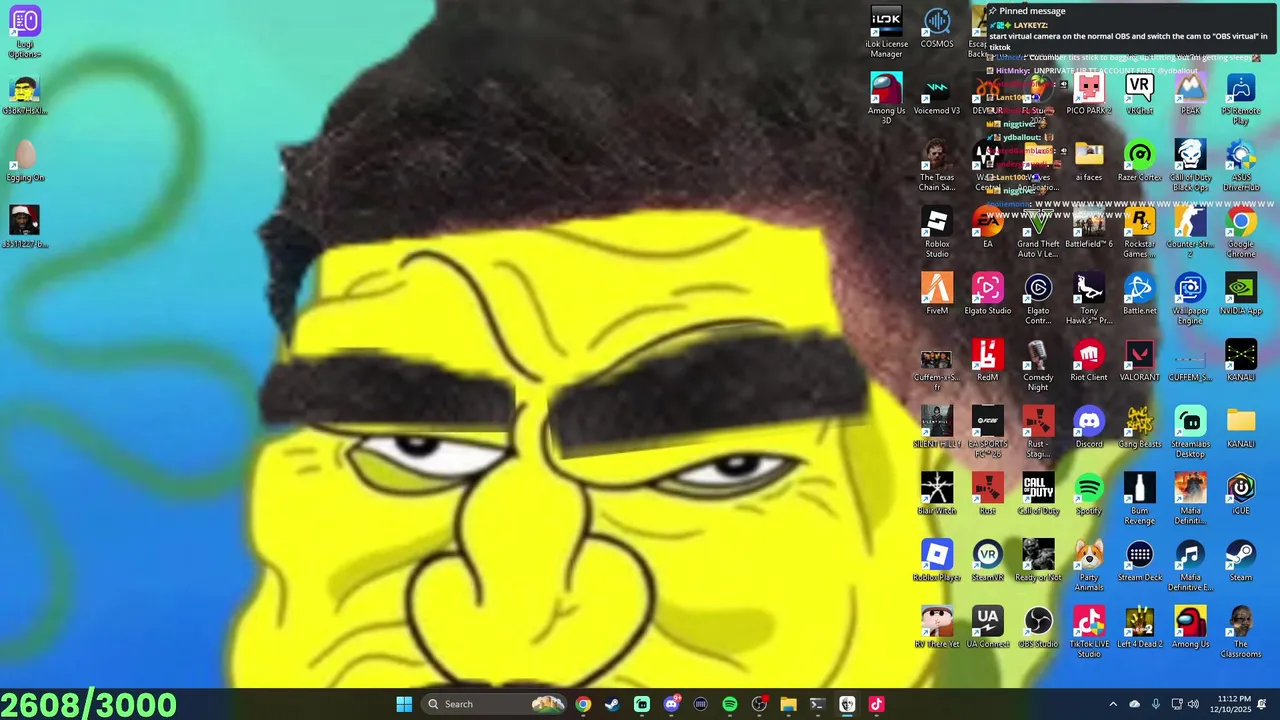Launch Among Us 3D from the desktop
Screen dimensions: 1280x720
886,99
